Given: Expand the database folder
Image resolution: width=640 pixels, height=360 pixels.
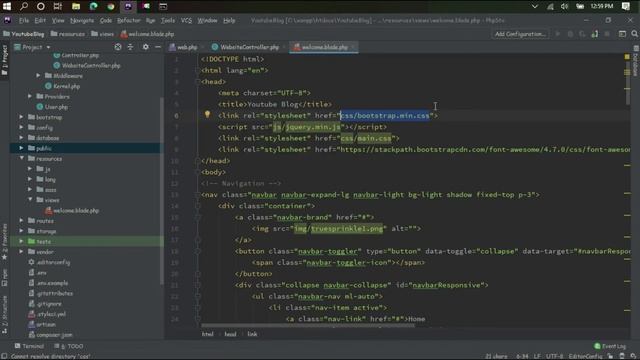Looking at the screenshot, I should point(21,138).
